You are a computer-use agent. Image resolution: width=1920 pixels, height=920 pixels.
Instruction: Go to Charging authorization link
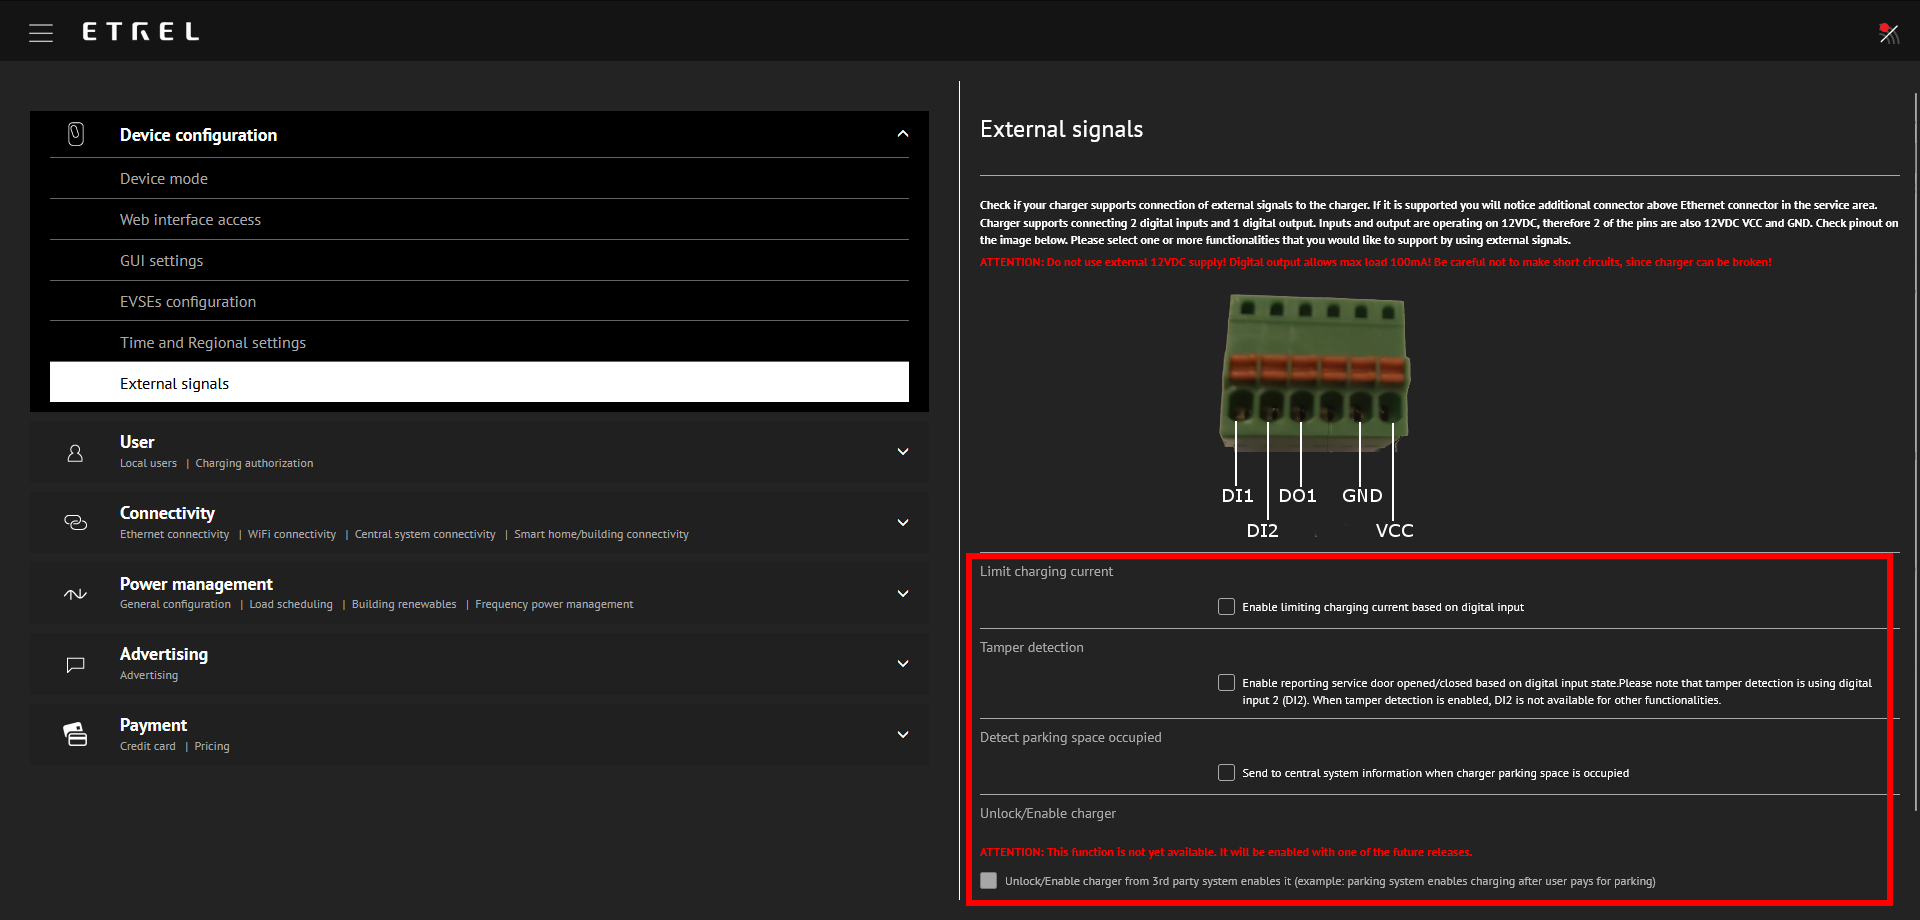[254, 464]
